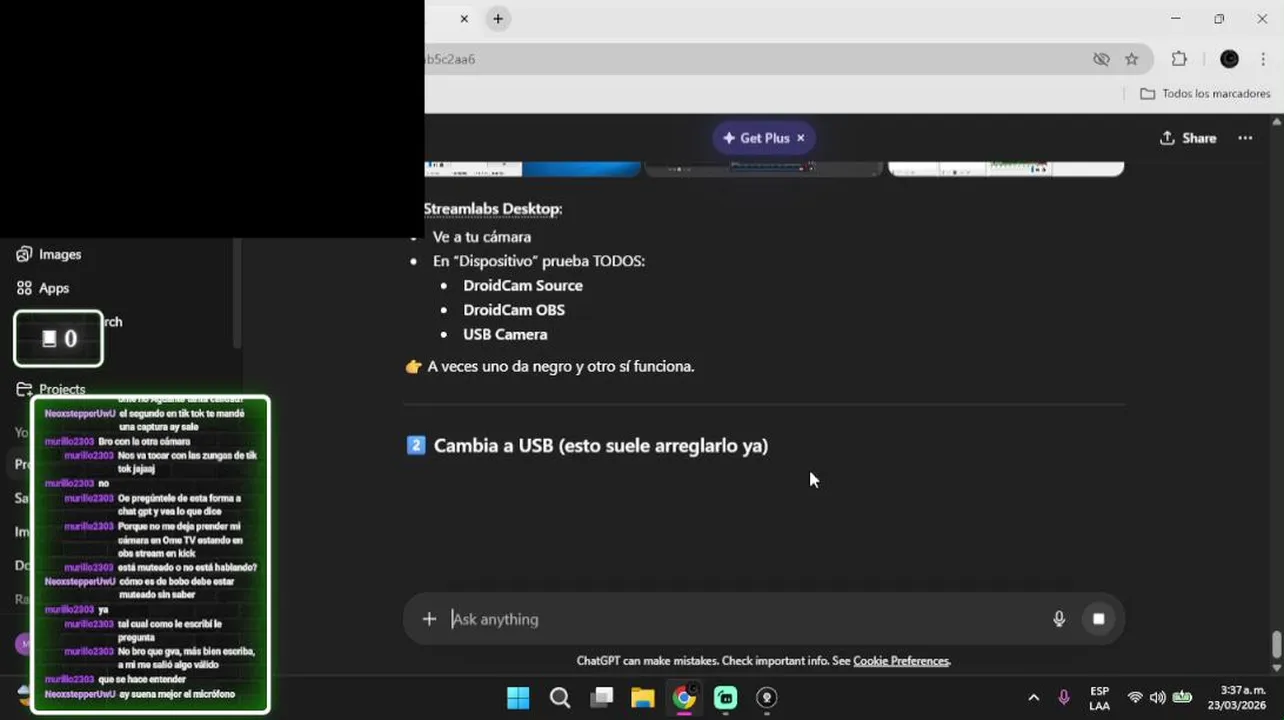Click the Get Plus button
This screenshot has width=1284, height=720.
[x=756, y=138]
